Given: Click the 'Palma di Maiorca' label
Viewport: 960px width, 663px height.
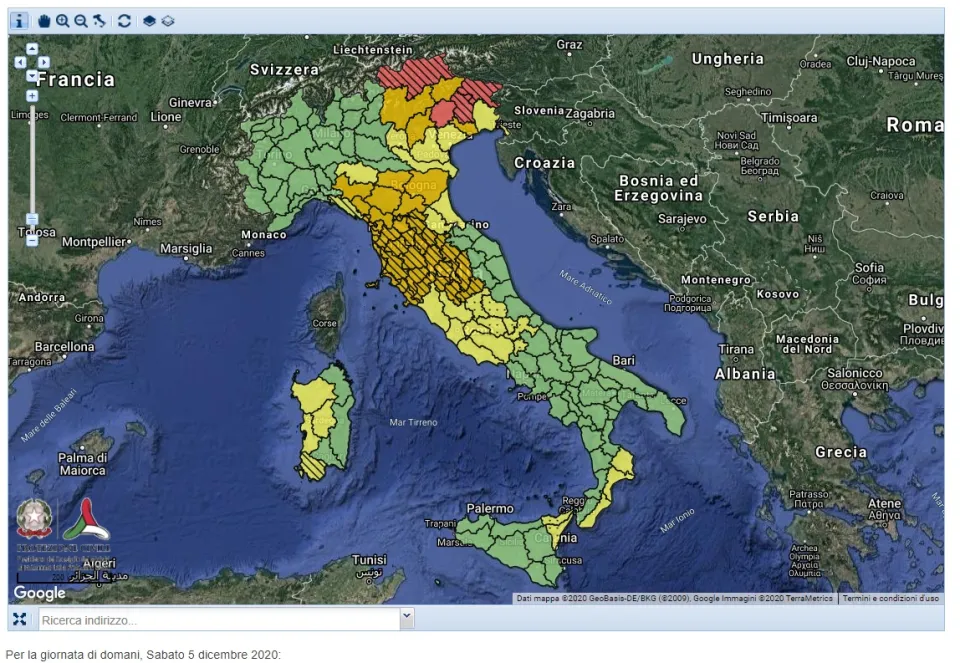Looking at the screenshot, I should (82, 464).
